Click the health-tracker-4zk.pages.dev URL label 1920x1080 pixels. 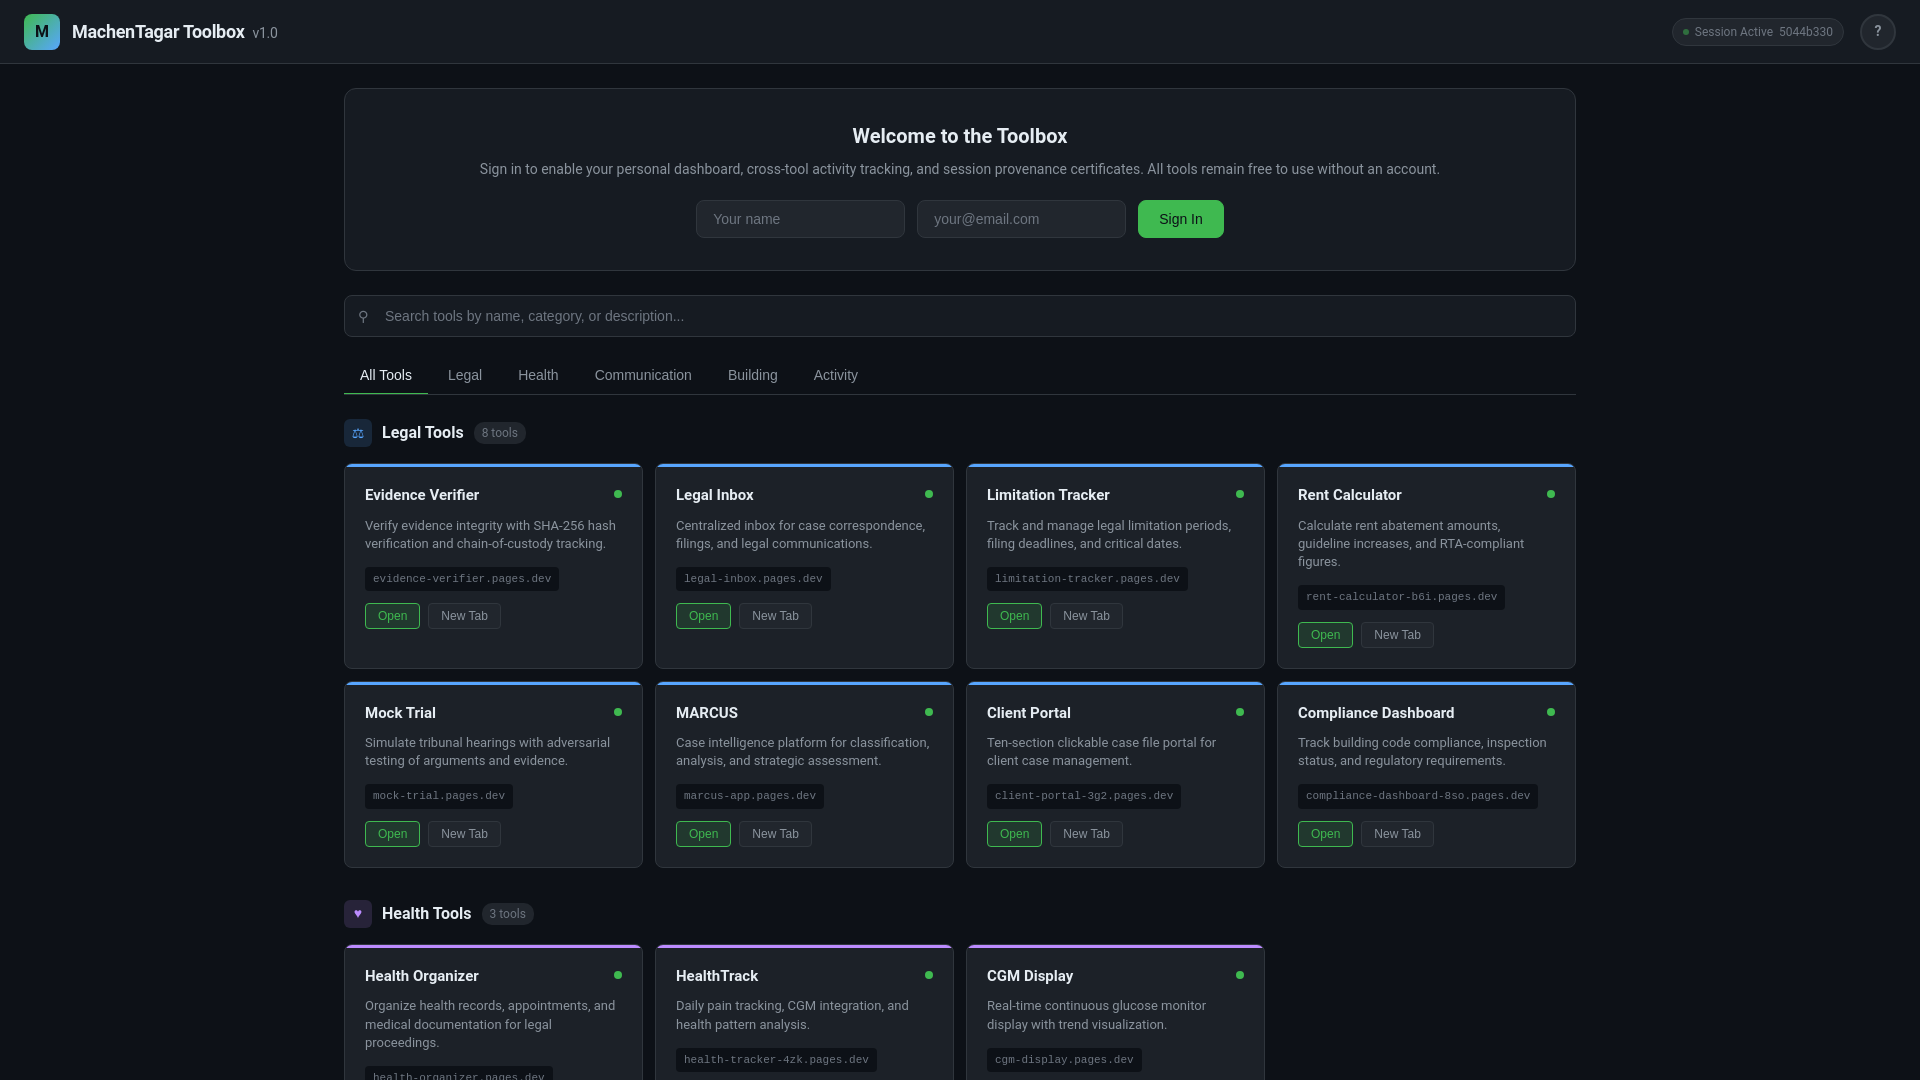(776, 1060)
